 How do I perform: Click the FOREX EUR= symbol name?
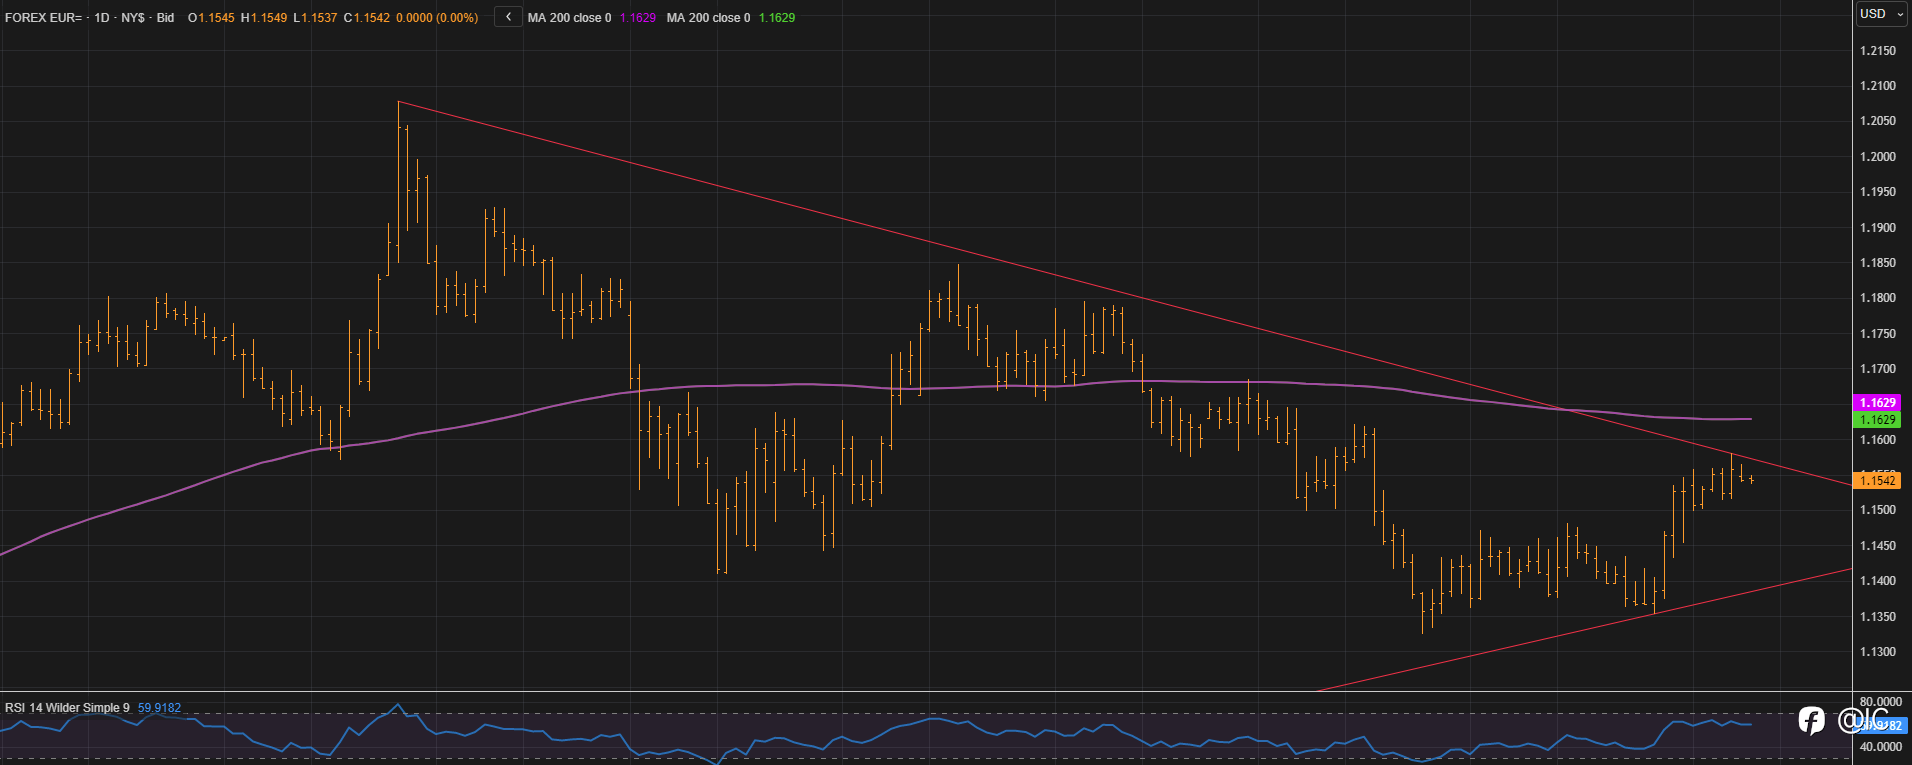(43, 18)
